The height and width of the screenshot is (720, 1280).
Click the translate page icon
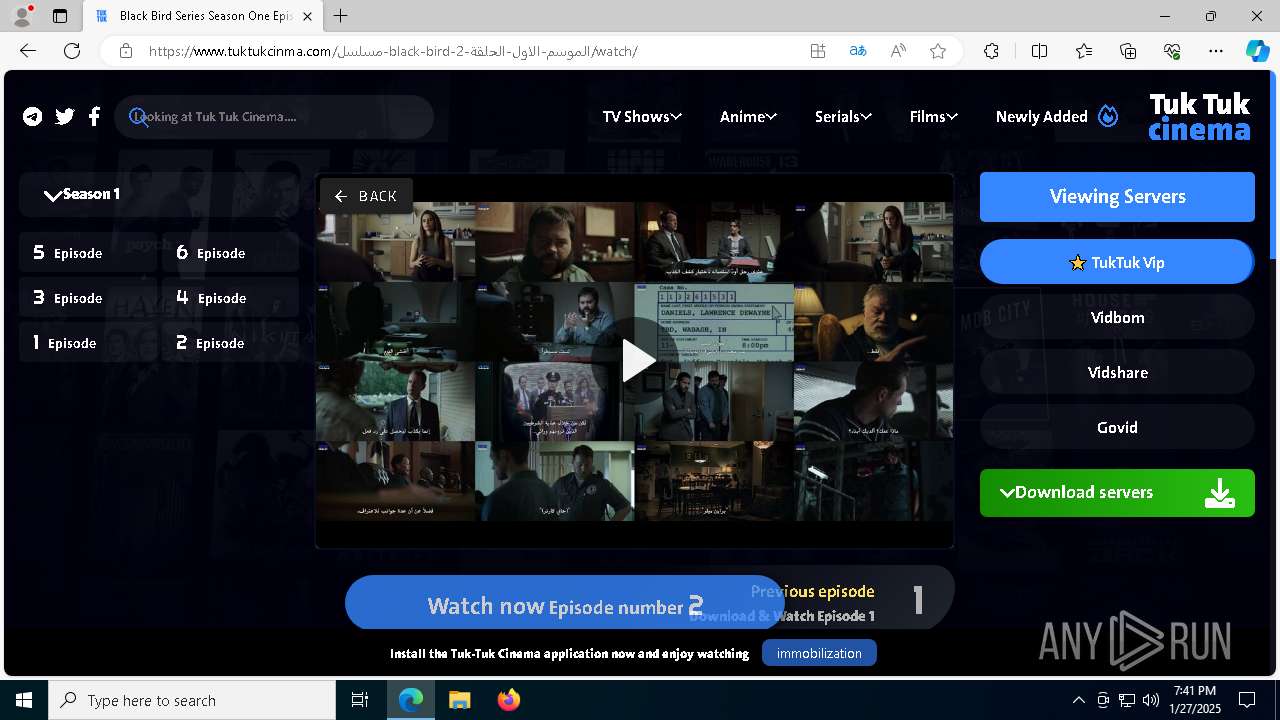[x=858, y=51]
